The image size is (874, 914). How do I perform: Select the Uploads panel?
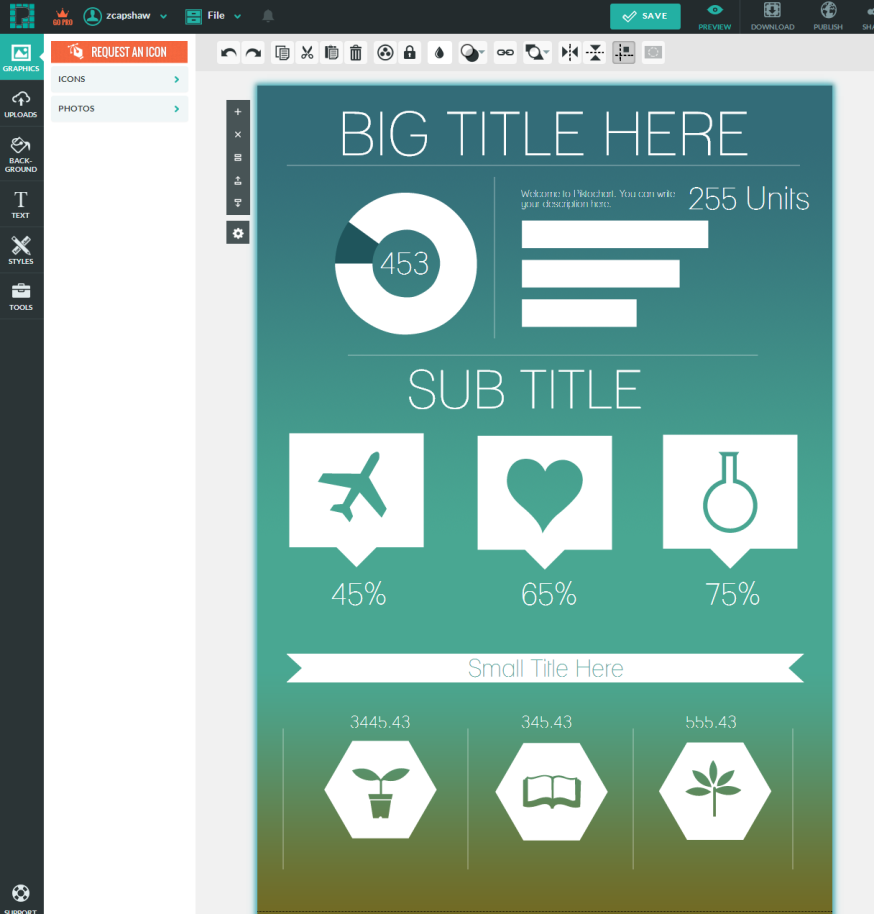tap(21, 102)
